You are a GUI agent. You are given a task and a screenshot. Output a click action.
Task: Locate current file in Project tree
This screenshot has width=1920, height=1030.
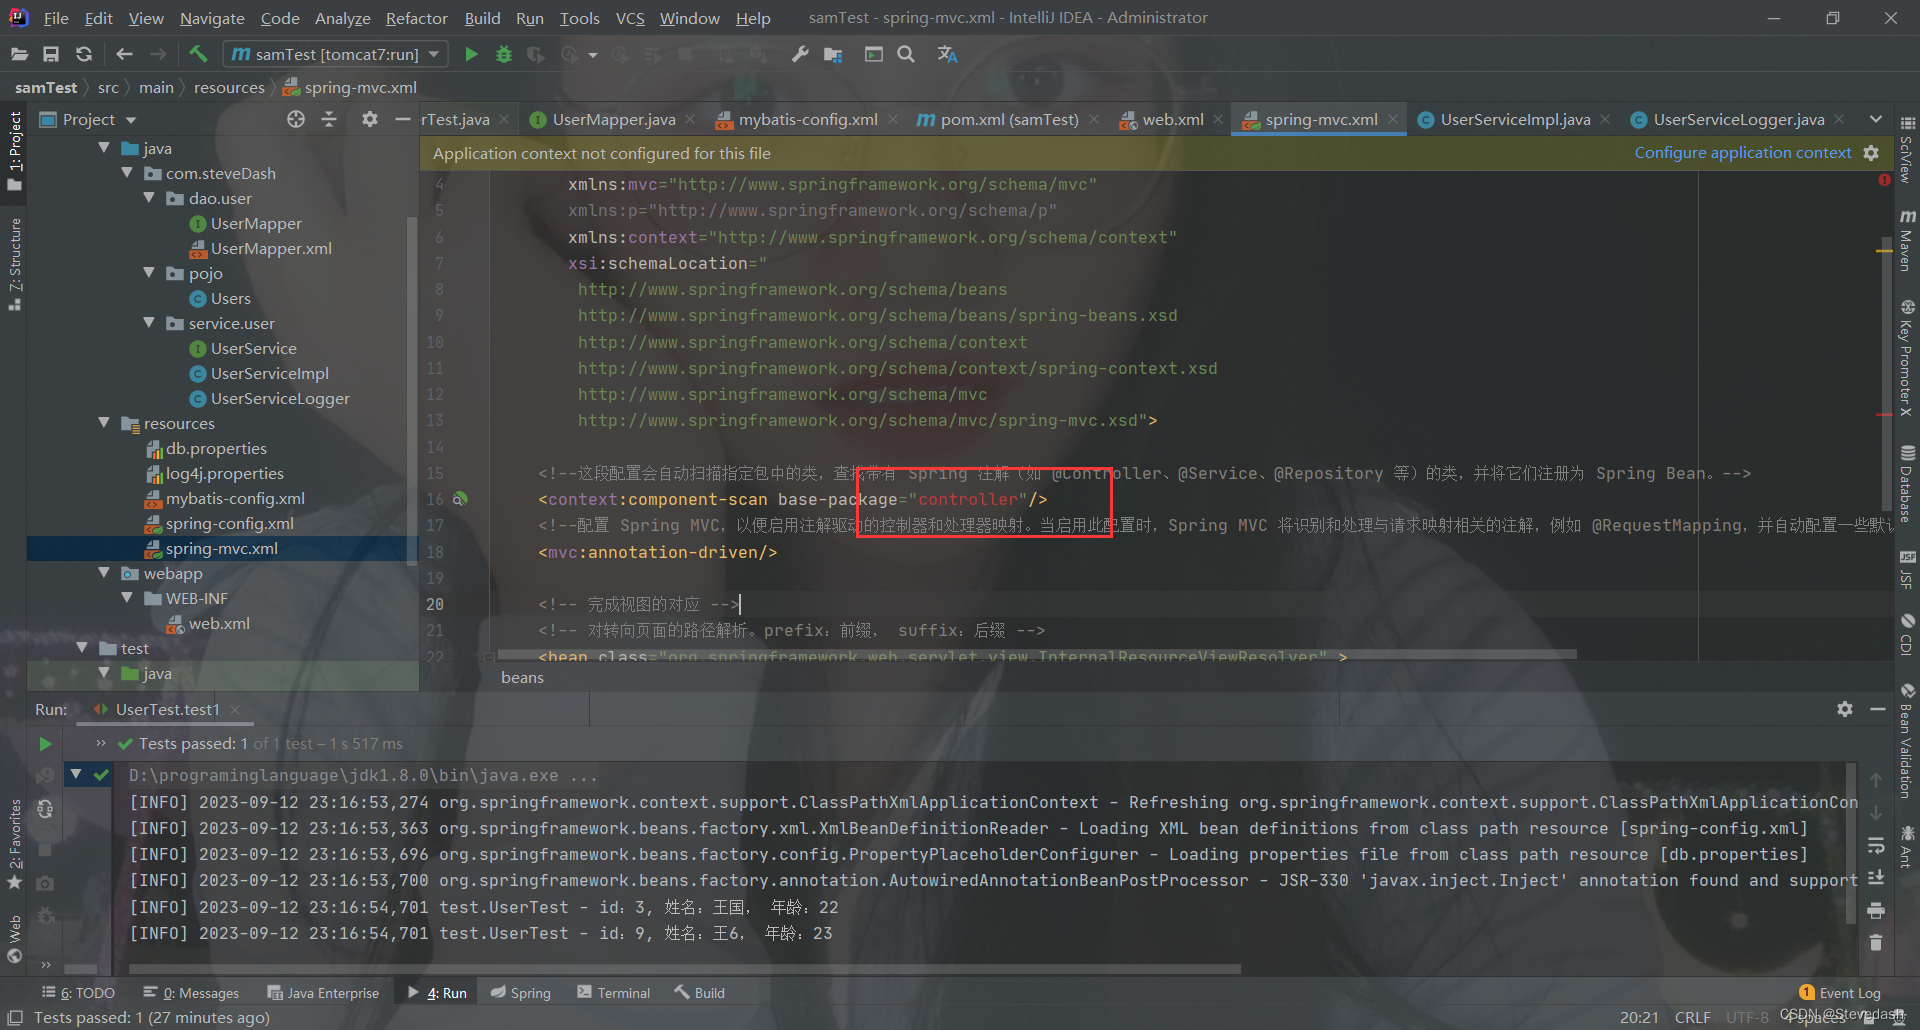[296, 119]
